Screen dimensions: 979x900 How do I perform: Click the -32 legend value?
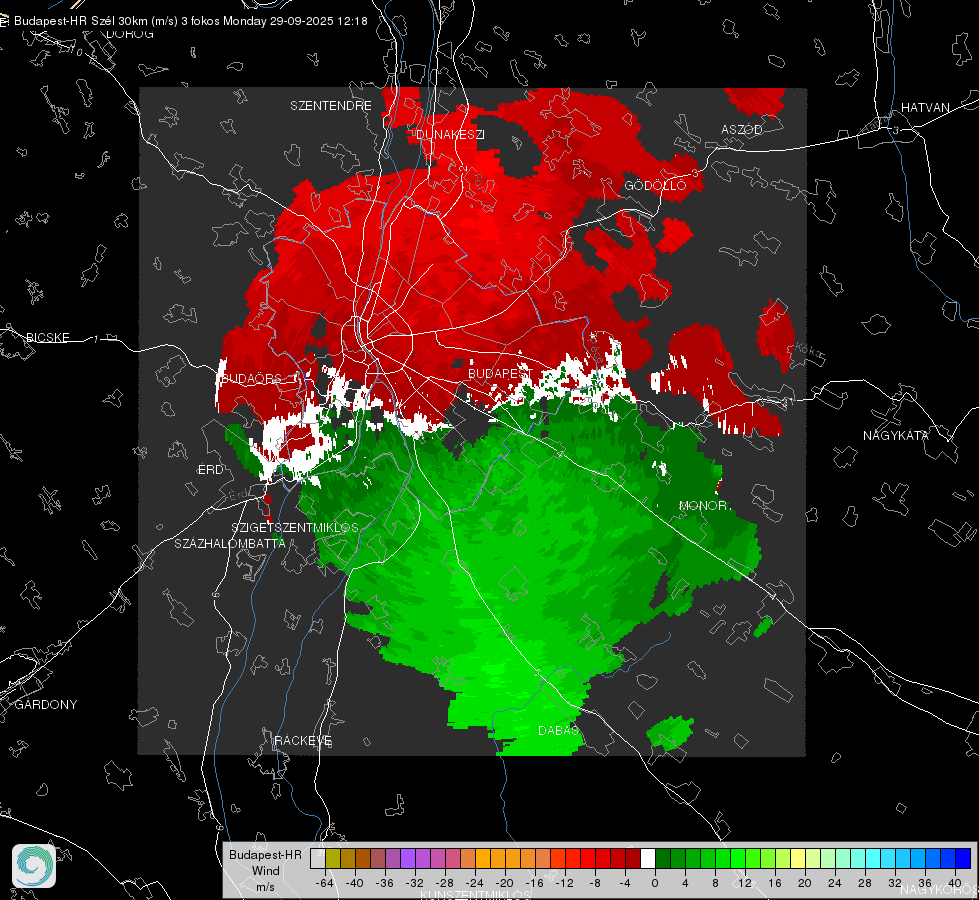415,883
